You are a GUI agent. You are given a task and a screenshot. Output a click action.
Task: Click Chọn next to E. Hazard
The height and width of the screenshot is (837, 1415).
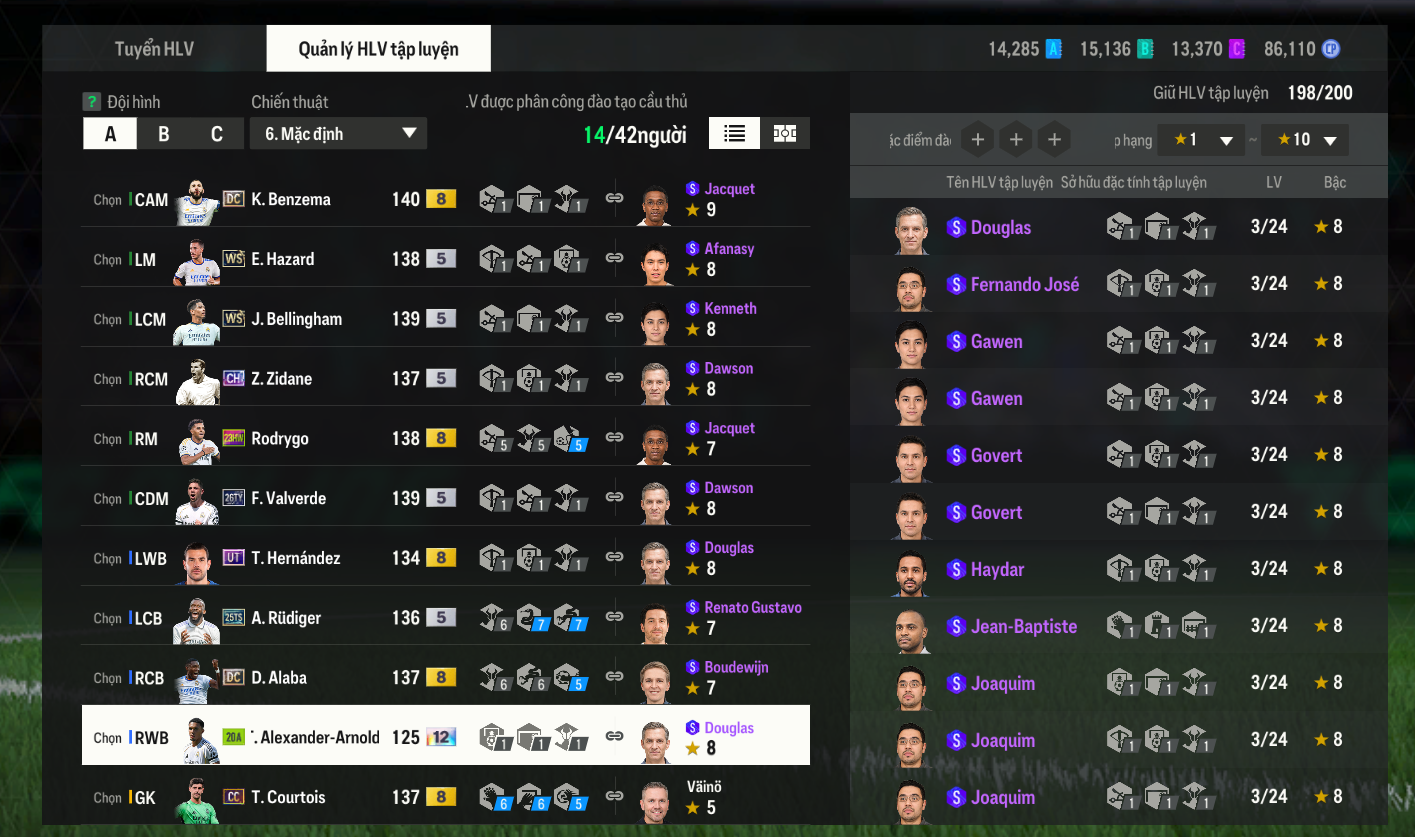(x=107, y=259)
